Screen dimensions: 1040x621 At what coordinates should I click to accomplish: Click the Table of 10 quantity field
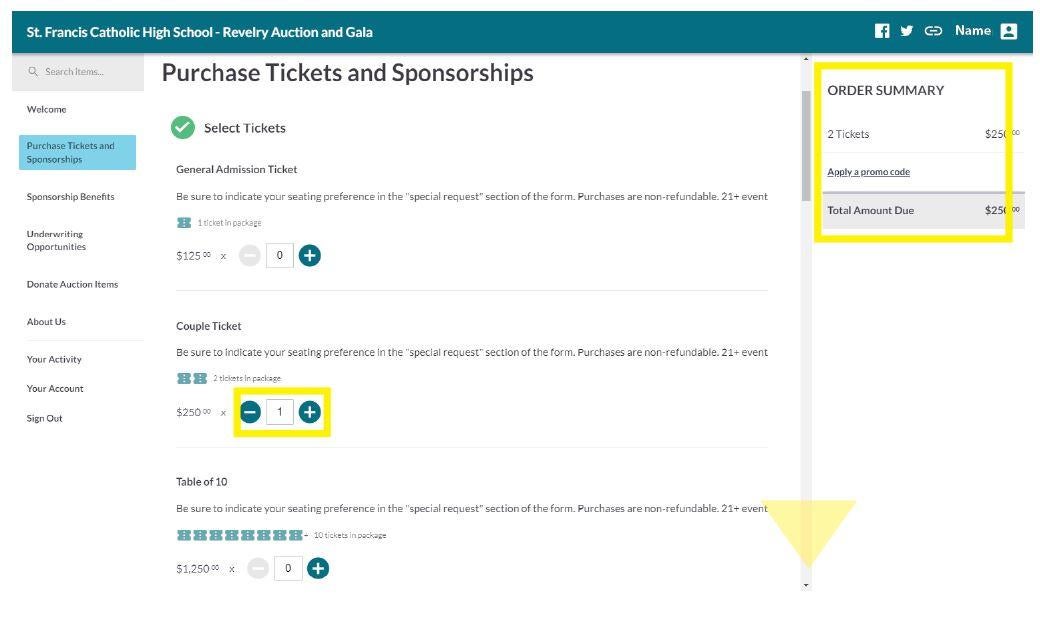point(288,569)
